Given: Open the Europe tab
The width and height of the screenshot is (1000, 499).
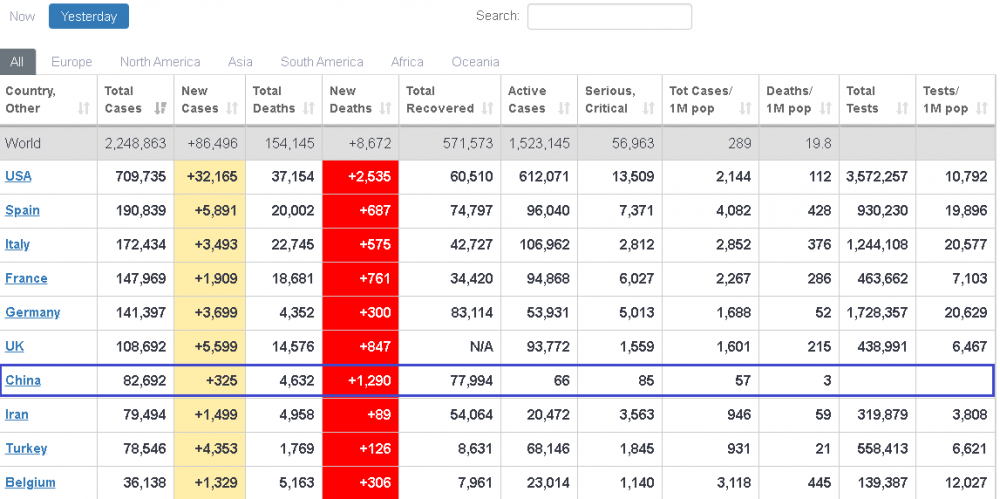Looking at the screenshot, I should pyautogui.click(x=71, y=62).
